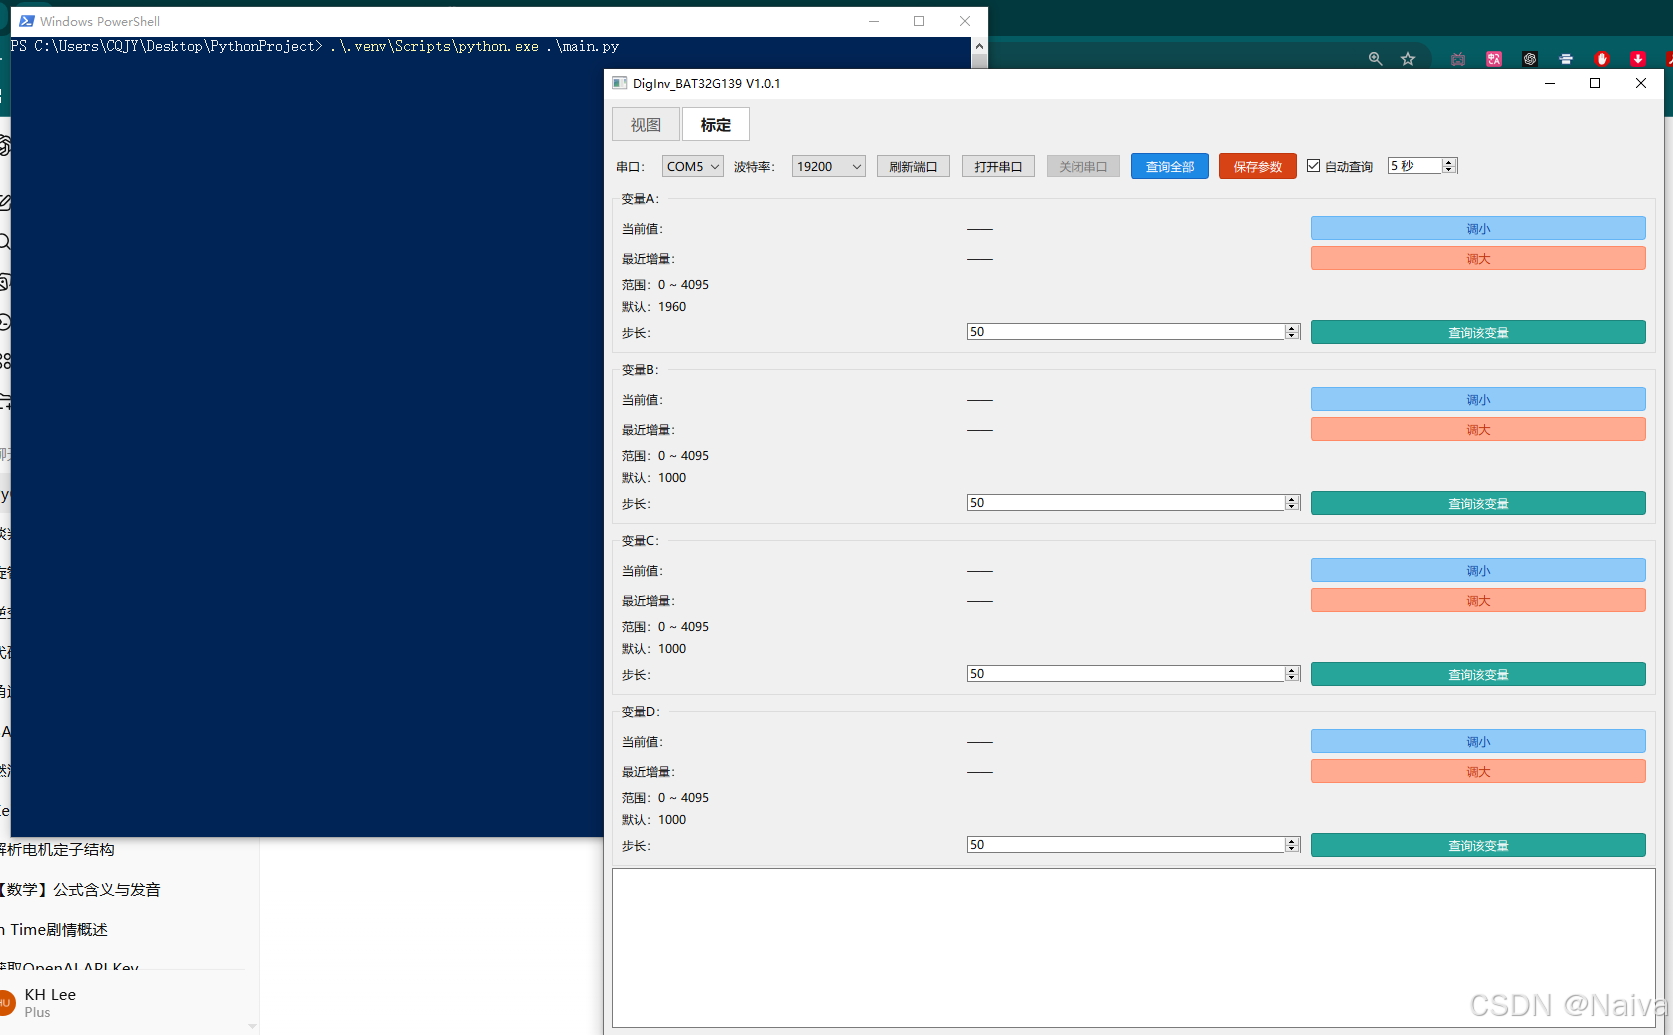The image size is (1673, 1035).
Task: Click the 变量B 步长 input field
Action: click(x=1126, y=502)
